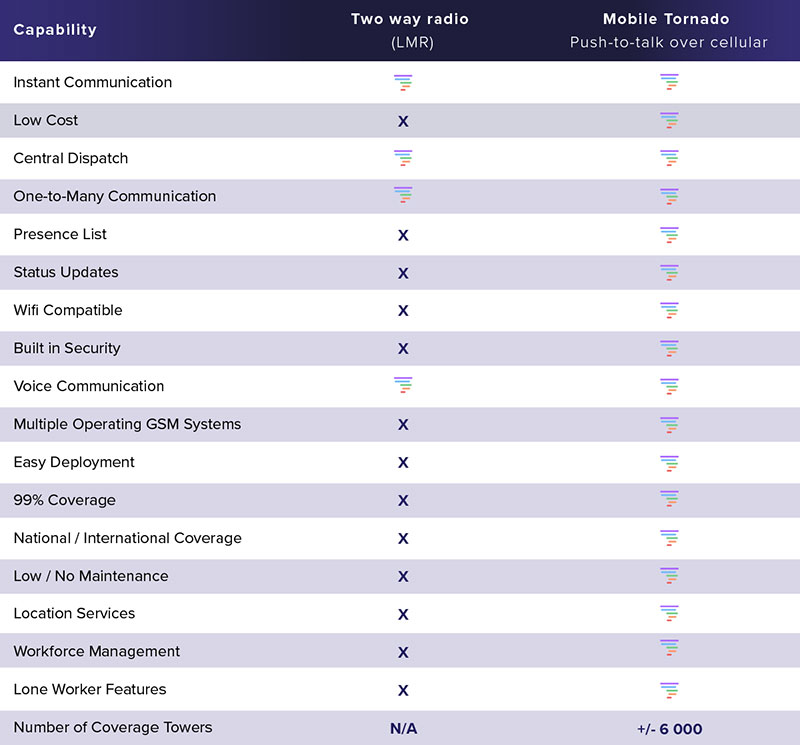Select the Two way radio (LMR) header

coord(410,31)
